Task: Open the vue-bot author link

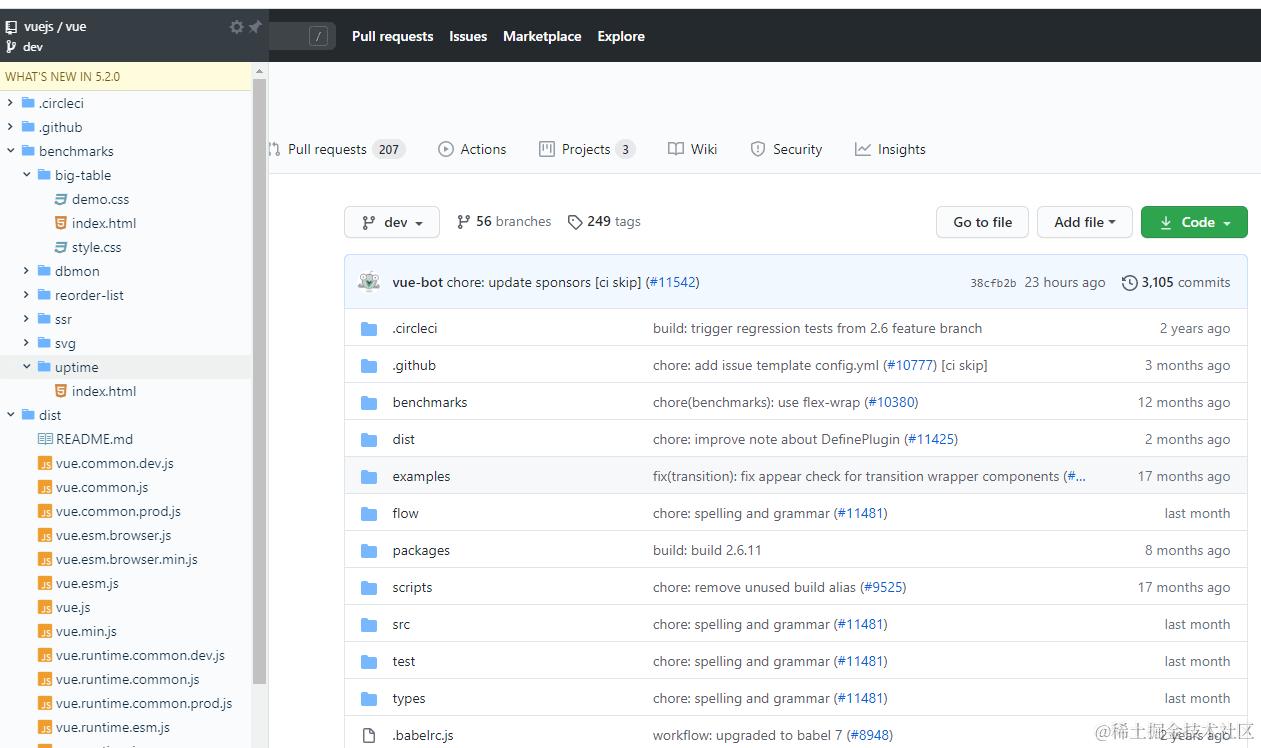Action: tap(417, 282)
